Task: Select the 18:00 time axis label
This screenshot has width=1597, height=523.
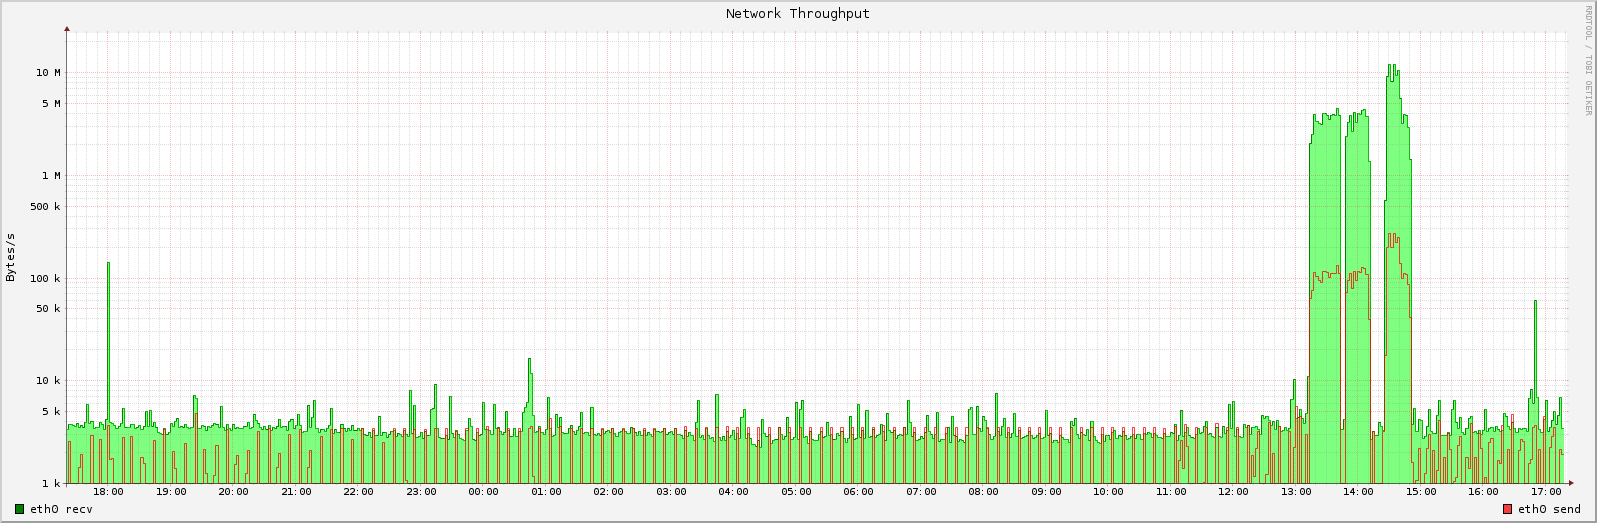Action: click(108, 492)
